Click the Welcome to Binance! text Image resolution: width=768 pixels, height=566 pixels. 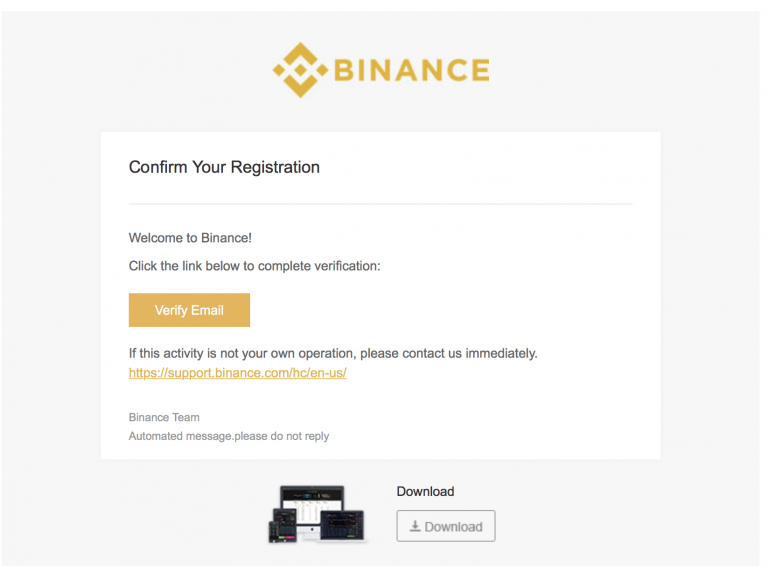coord(190,238)
